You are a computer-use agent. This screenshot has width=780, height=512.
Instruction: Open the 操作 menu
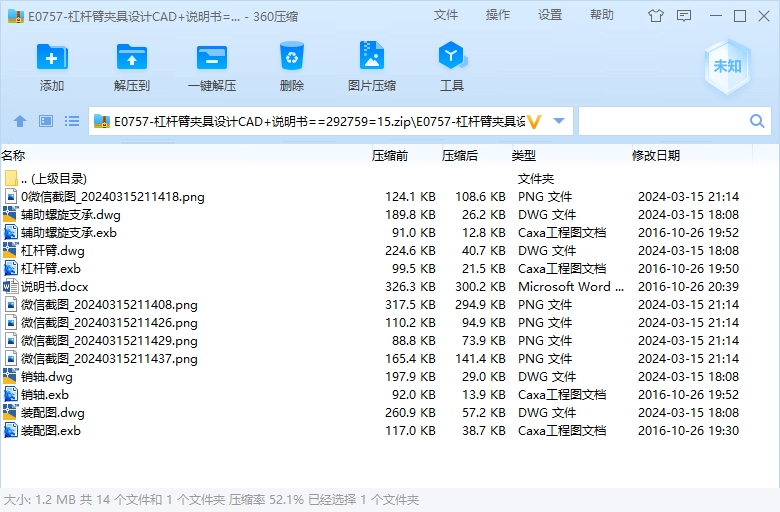tap(498, 15)
